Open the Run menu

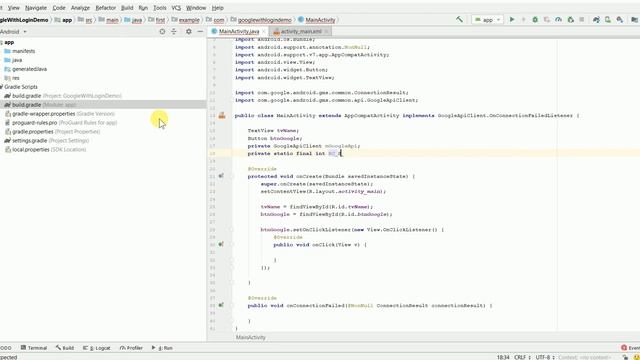pos(143,8)
